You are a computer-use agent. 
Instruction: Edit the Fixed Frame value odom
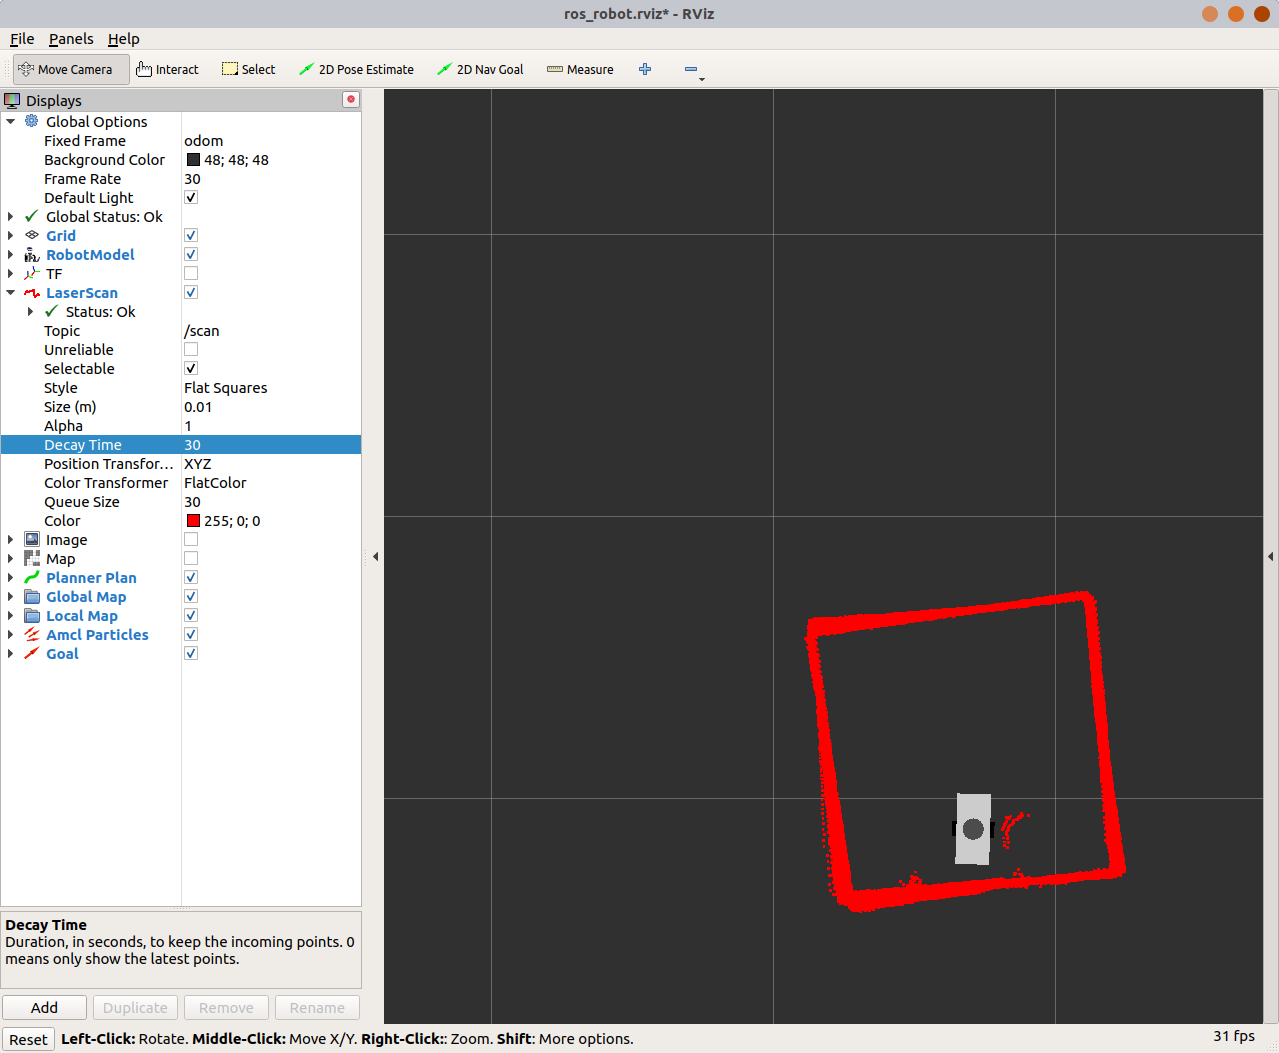click(271, 140)
